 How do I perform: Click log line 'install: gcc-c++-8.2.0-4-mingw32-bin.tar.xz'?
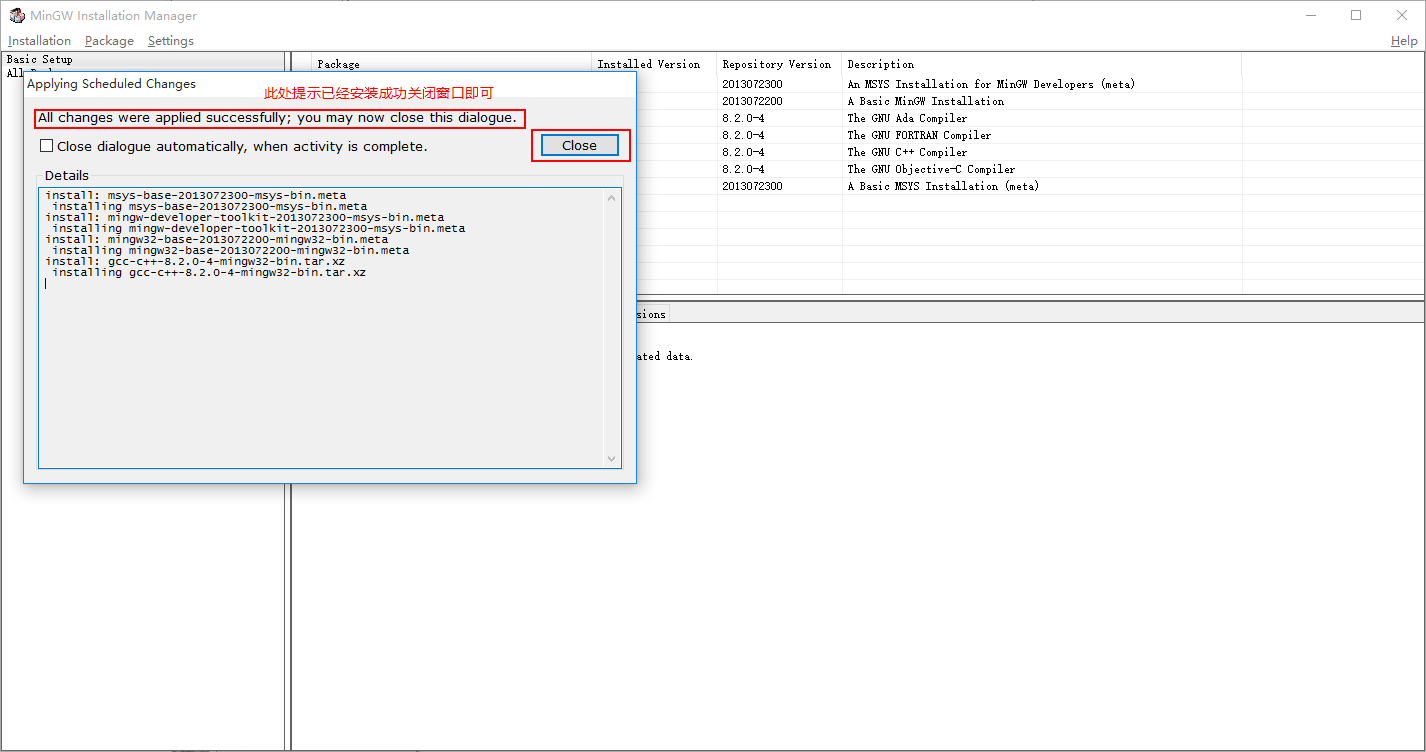[195, 261]
